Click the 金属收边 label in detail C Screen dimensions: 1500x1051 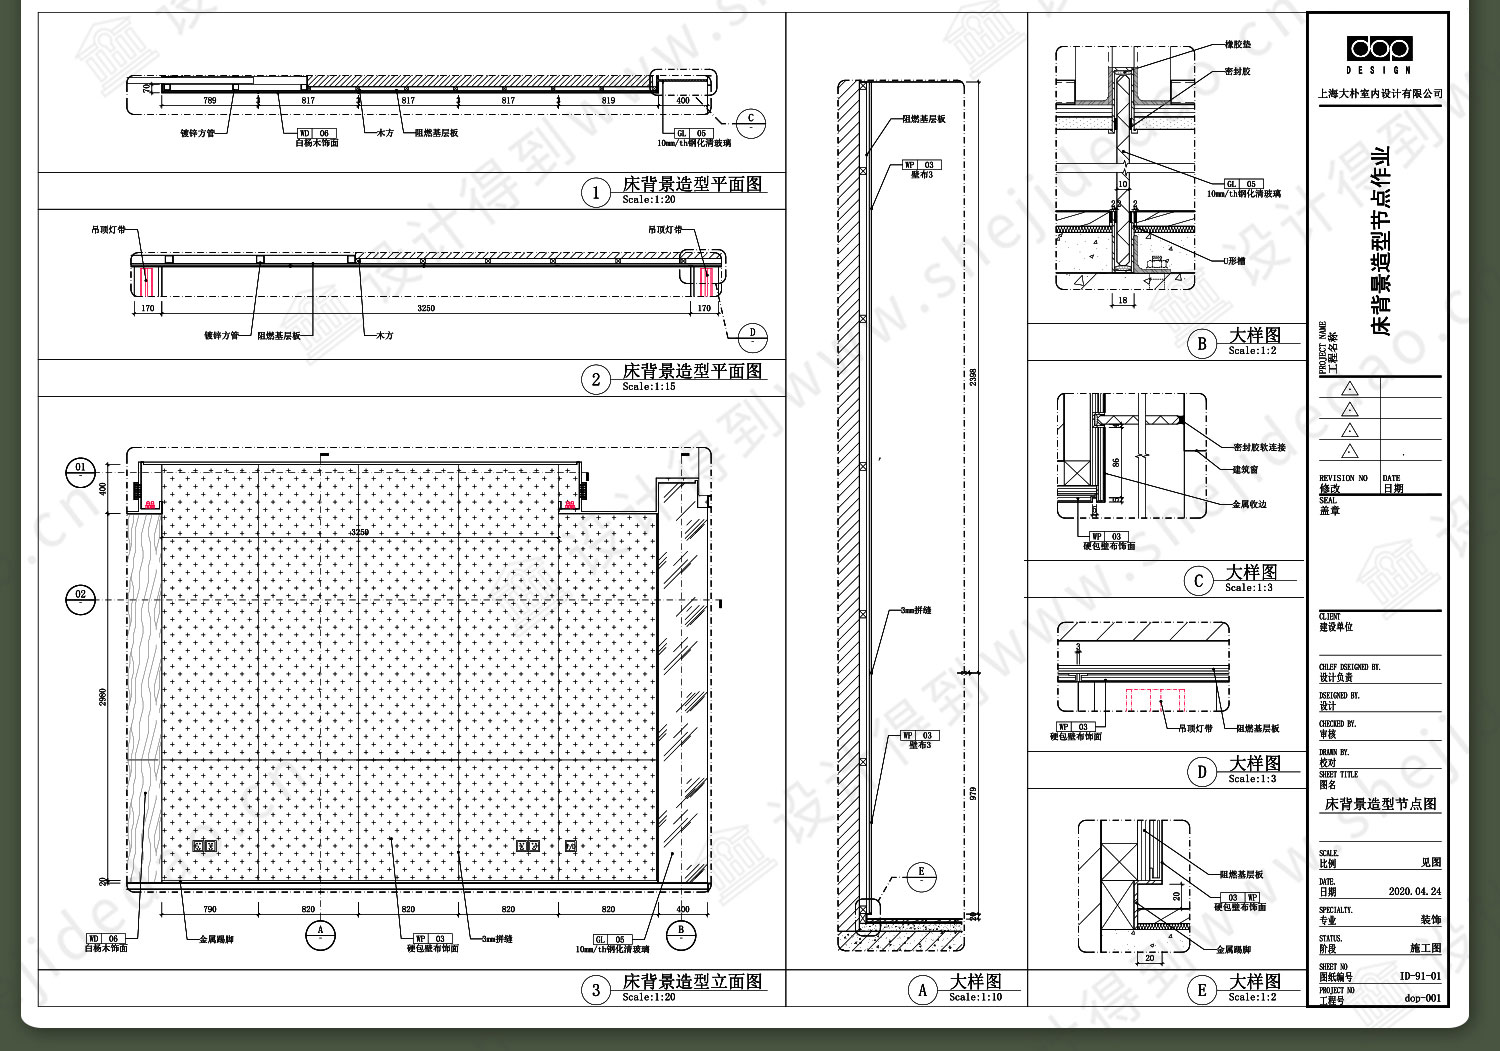click(1249, 504)
